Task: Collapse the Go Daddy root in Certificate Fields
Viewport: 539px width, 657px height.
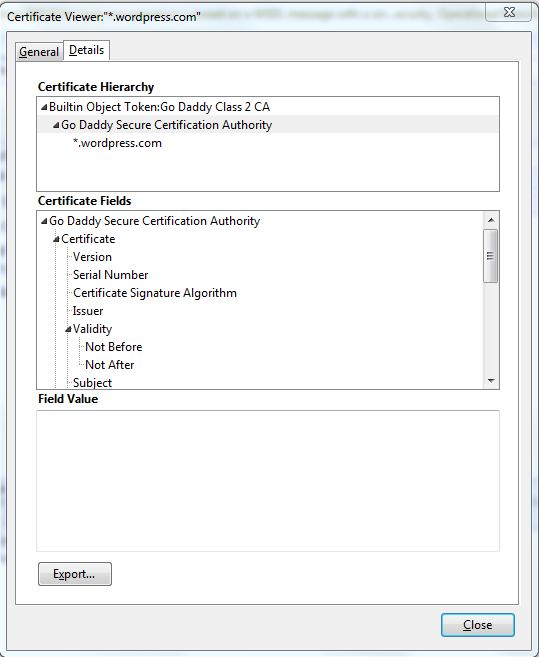Action: 44,221
